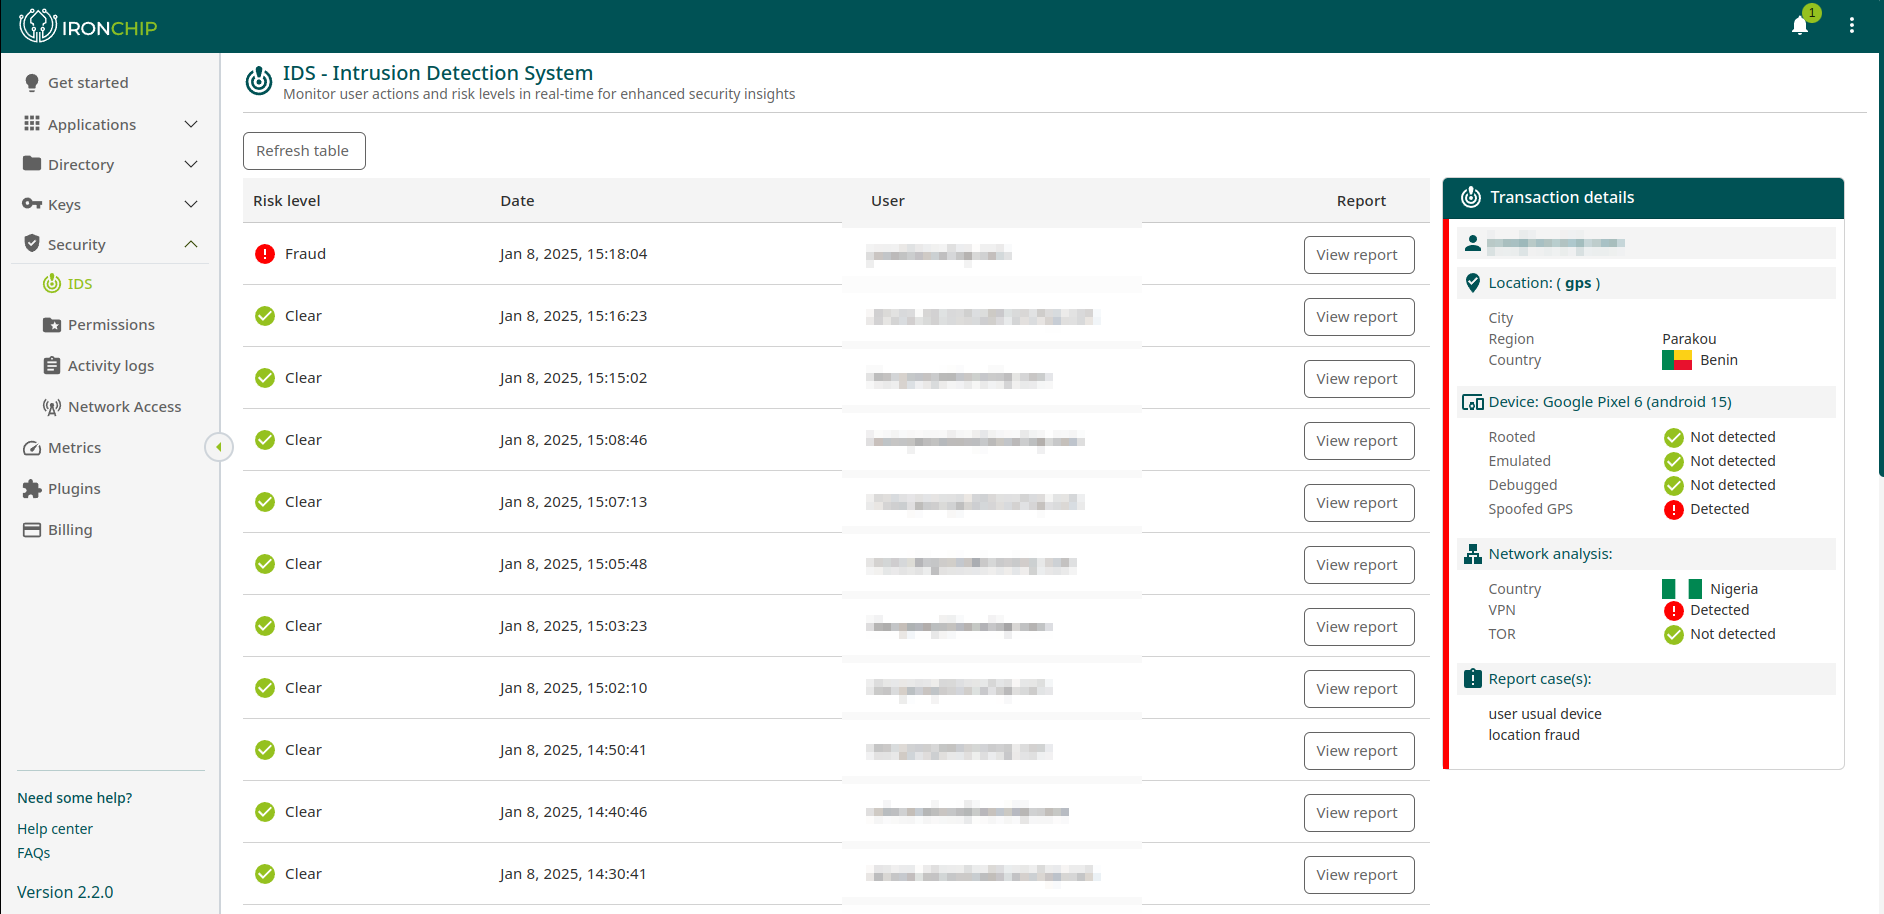Open the three-dot menu in the top bar
This screenshot has height=914, width=1884.
coord(1852,25)
